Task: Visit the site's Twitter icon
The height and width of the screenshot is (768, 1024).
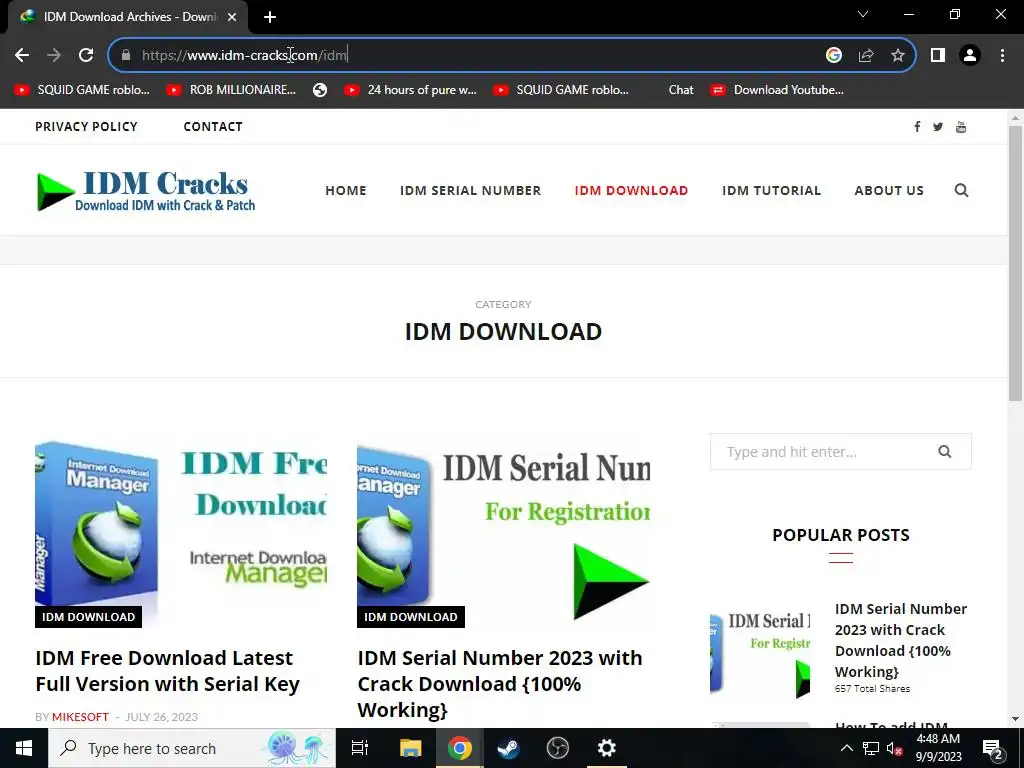Action: (938, 127)
